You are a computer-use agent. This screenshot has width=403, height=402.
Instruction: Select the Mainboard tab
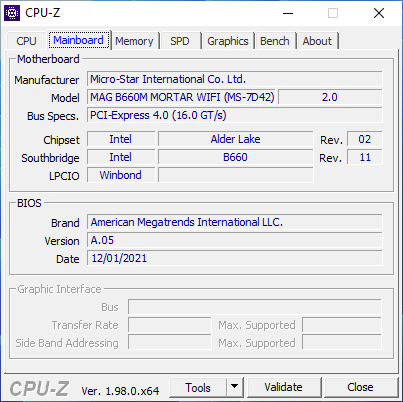click(x=79, y=40)
